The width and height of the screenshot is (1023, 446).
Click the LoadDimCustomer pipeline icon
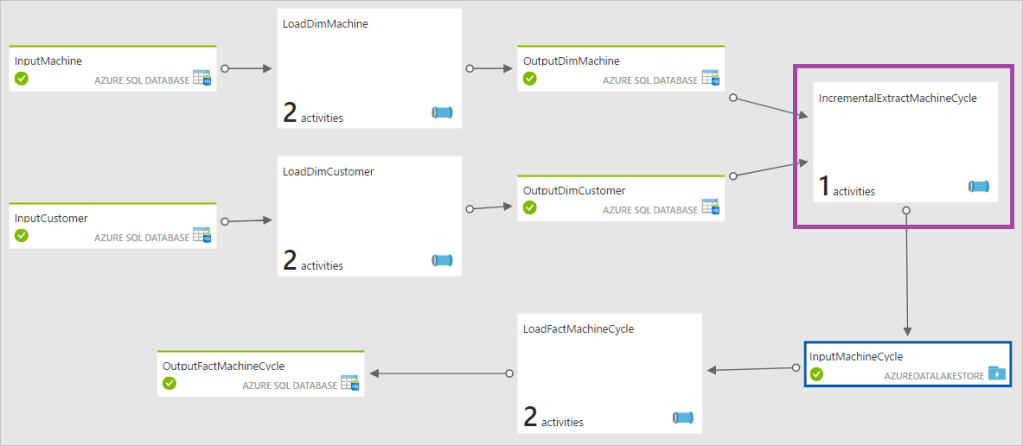click(442, 261)
